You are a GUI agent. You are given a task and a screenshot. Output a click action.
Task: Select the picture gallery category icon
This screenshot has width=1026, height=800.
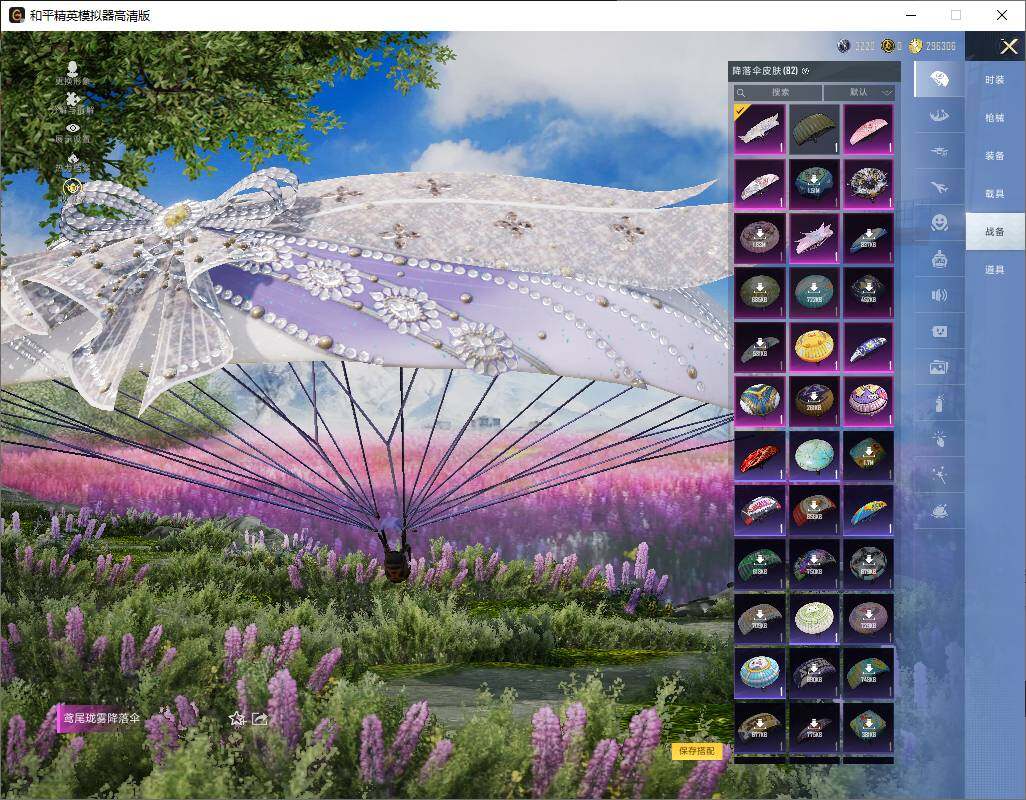click(x=939, y=367)
